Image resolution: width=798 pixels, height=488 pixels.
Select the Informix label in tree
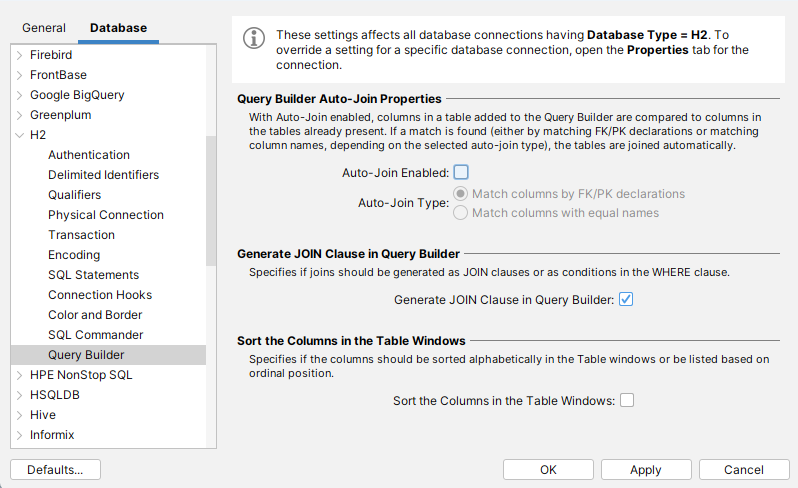[52, 435]
